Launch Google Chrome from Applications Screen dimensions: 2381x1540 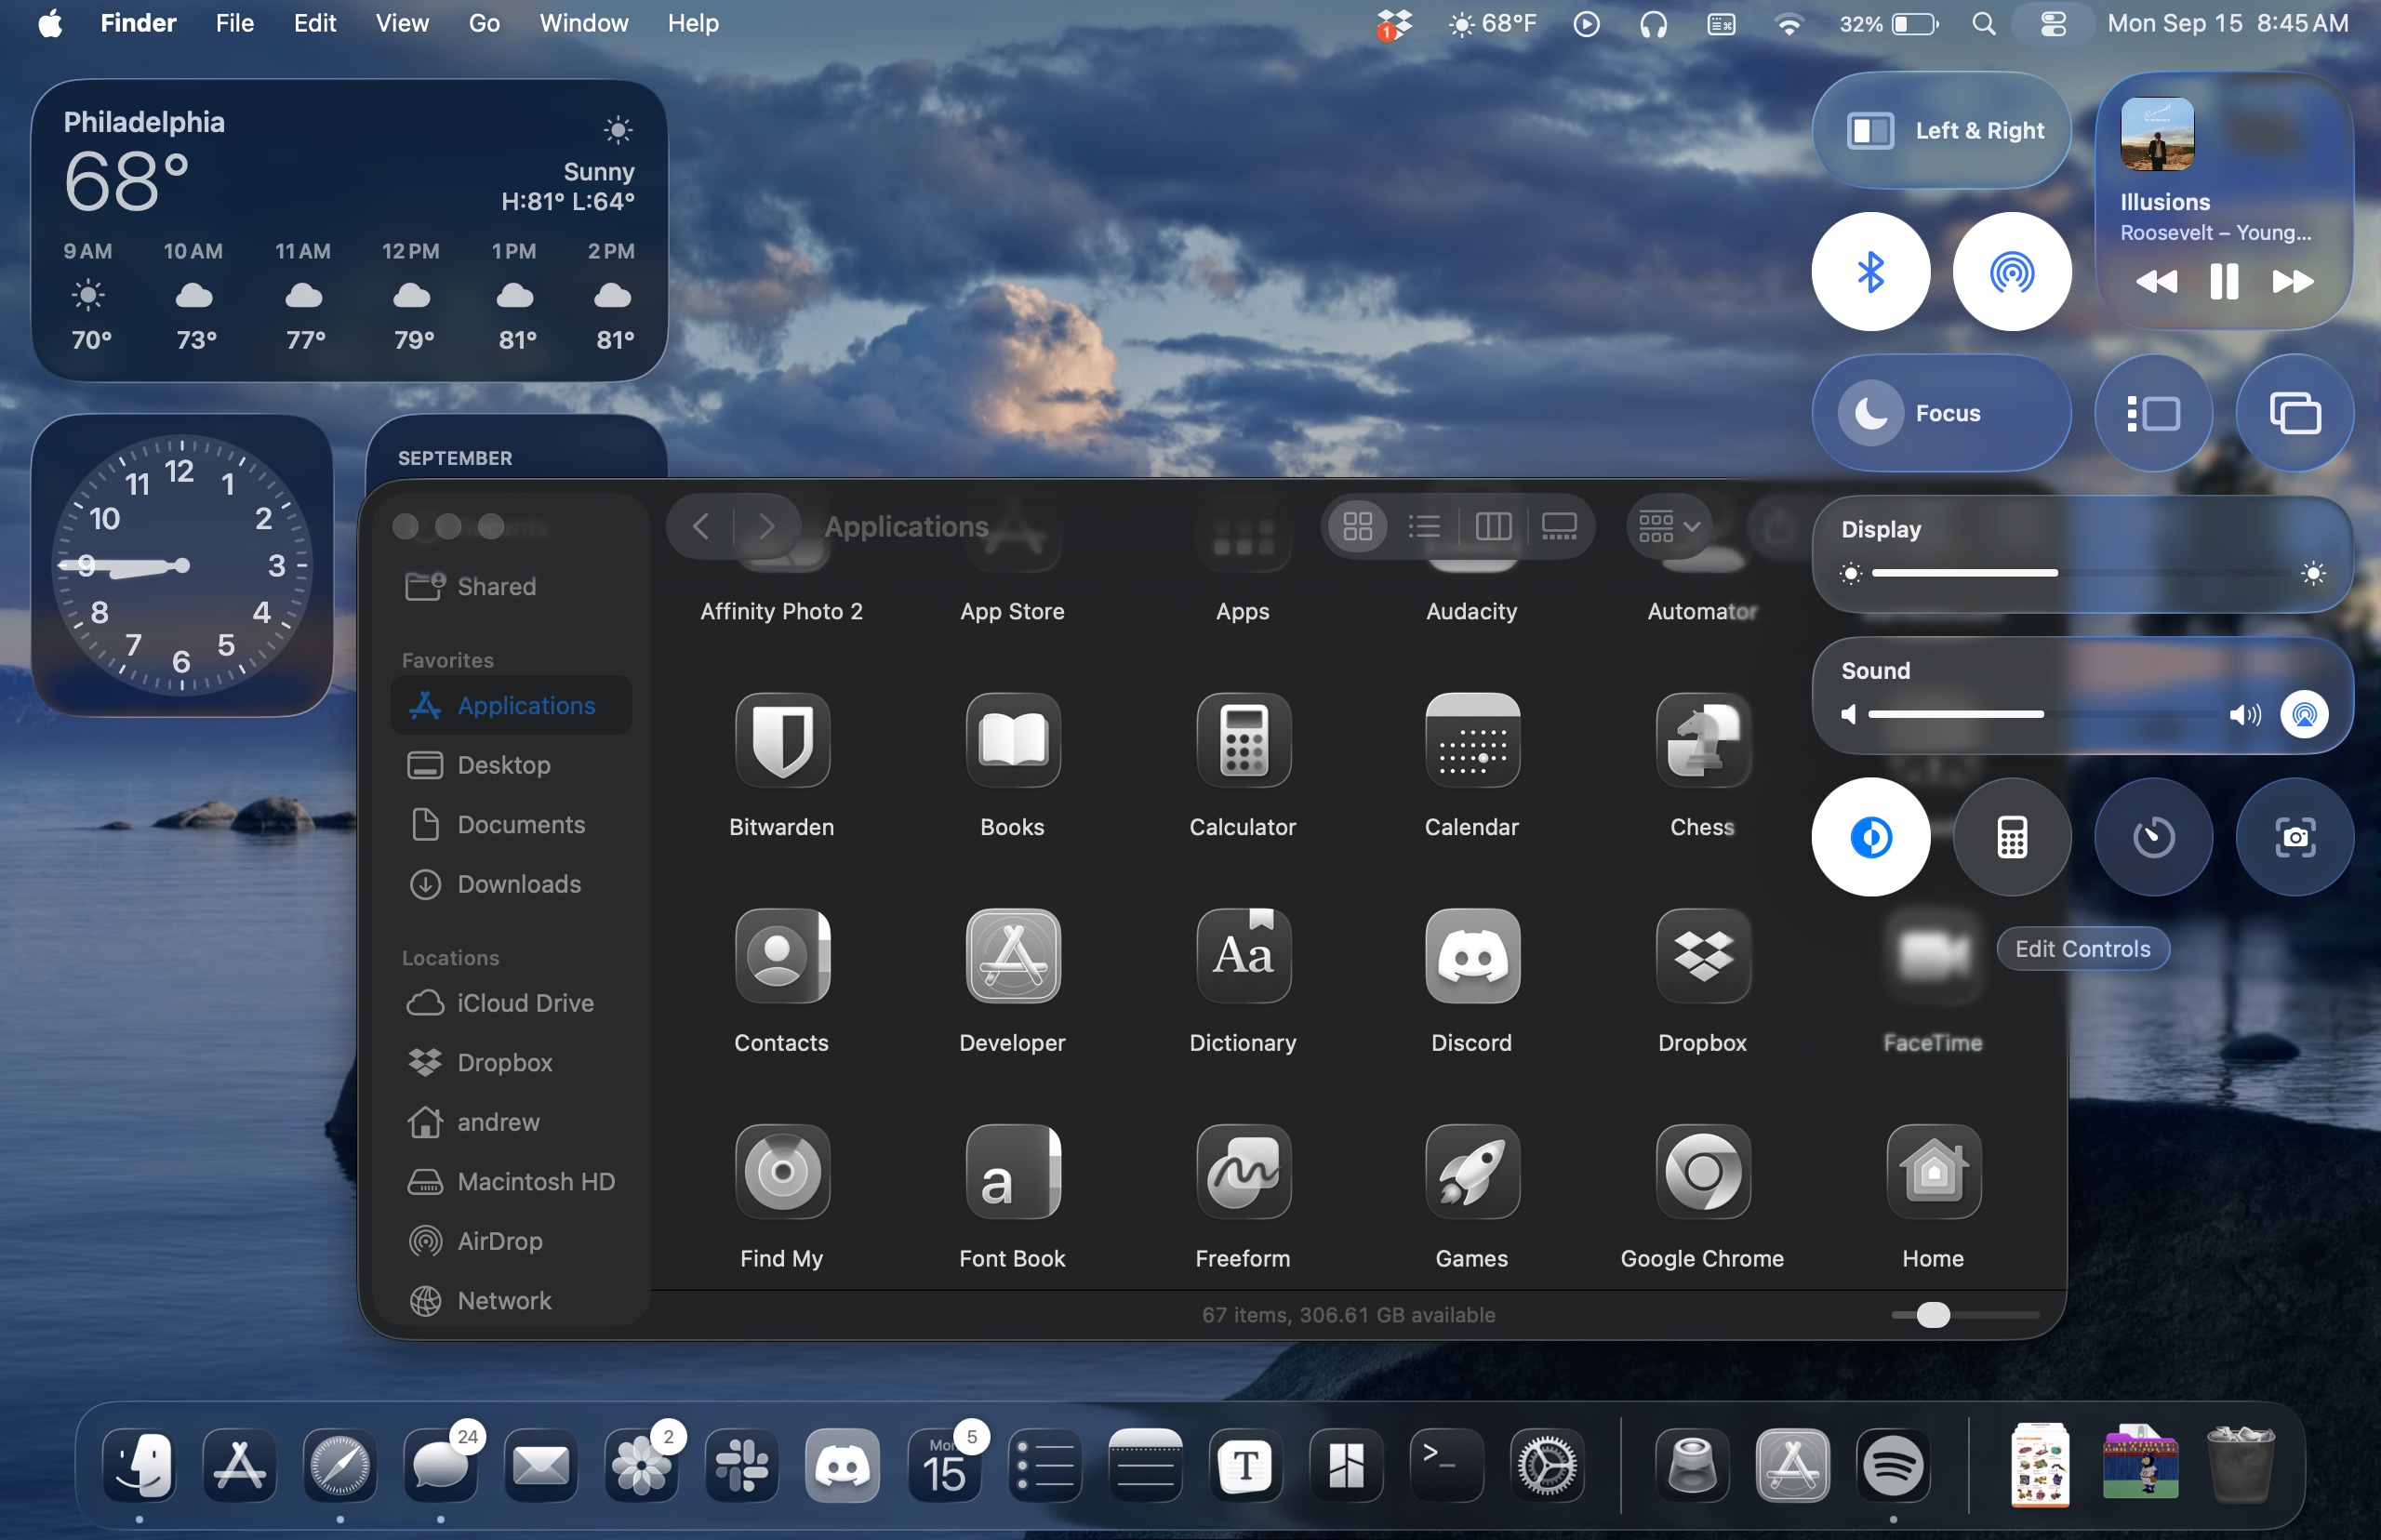pyautogui.click(x=1702, y=1172)
